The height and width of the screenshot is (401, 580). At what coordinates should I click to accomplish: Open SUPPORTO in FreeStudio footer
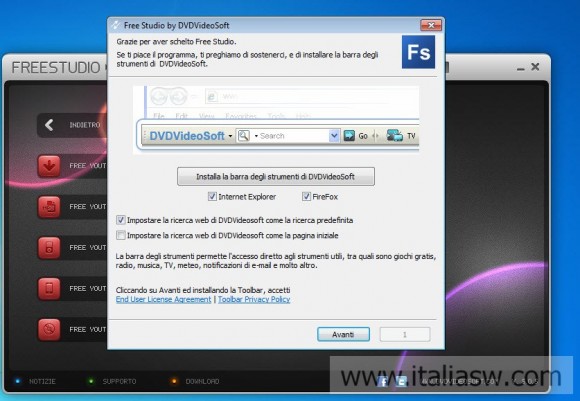(x=119, y=381)
